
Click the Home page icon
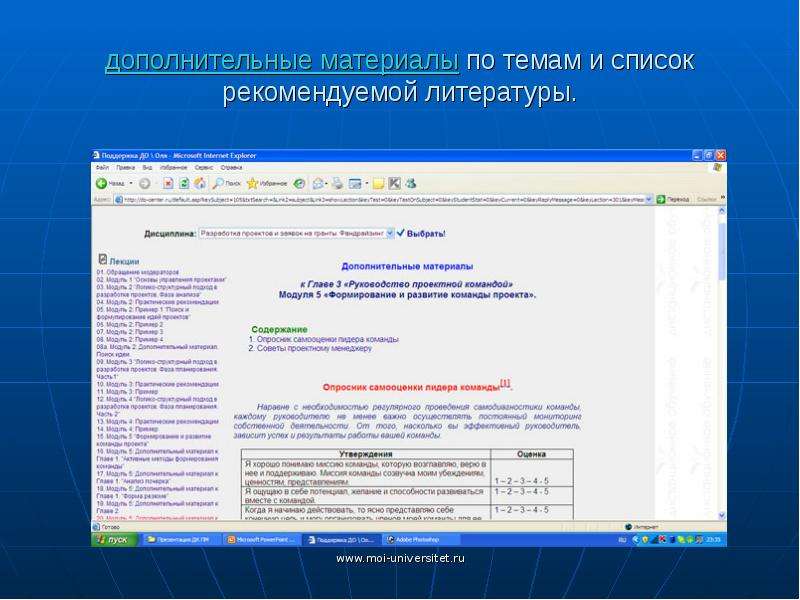[x=200, y=183]
